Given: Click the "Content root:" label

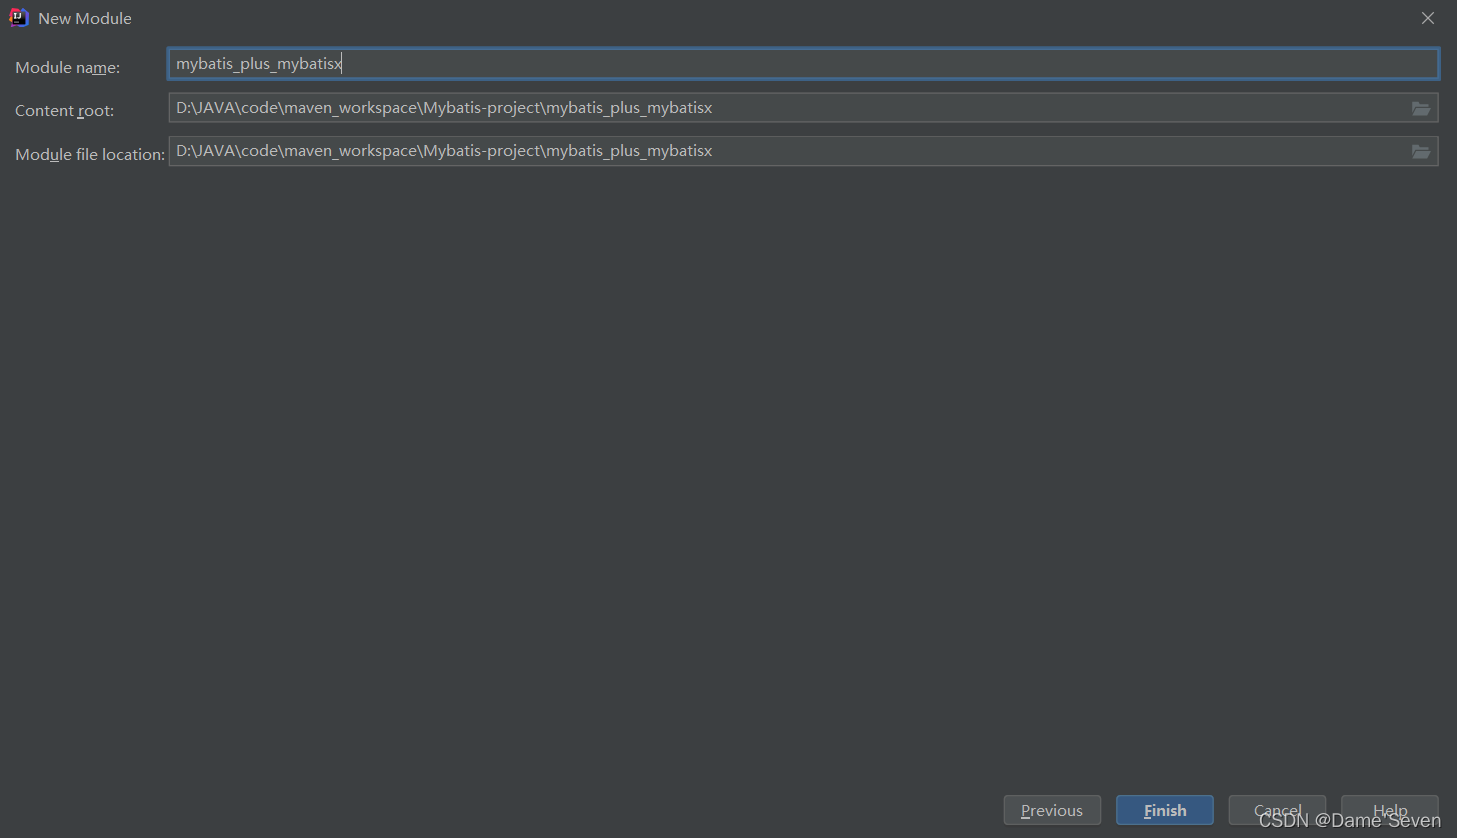Looking at the screenshot, I should point(65,110).
